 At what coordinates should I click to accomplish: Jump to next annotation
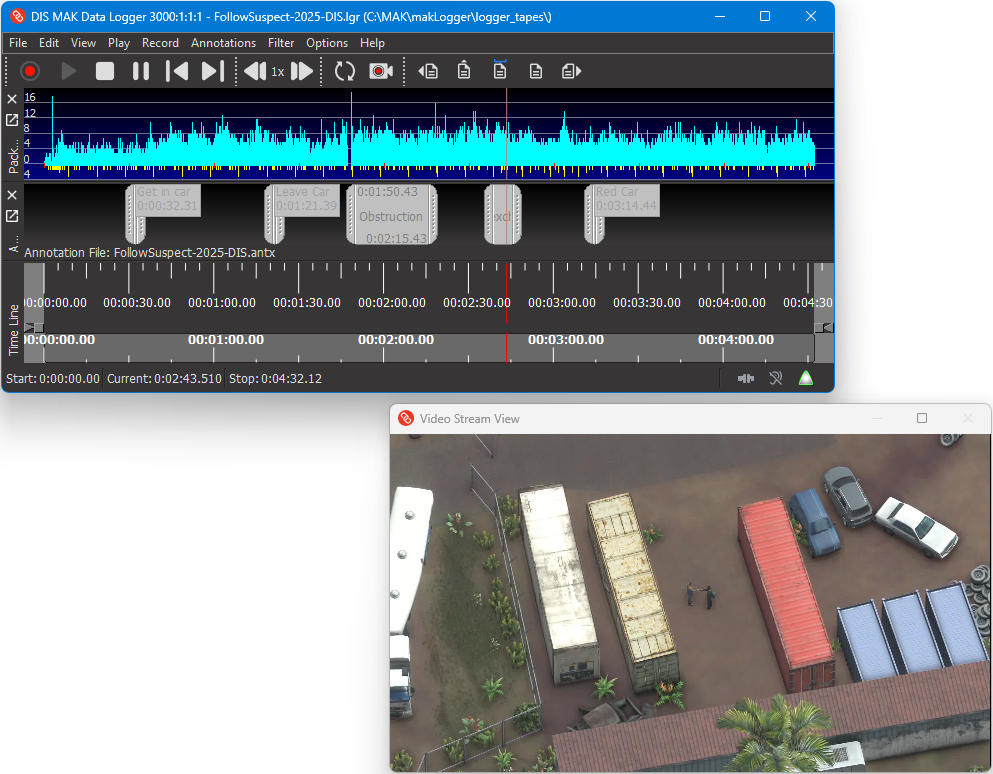pos(571,71)
